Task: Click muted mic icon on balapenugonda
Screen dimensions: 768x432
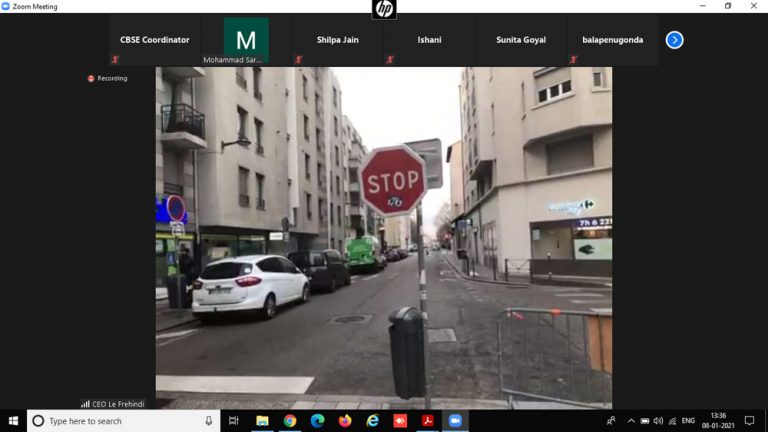Action: tap(573, 60)
